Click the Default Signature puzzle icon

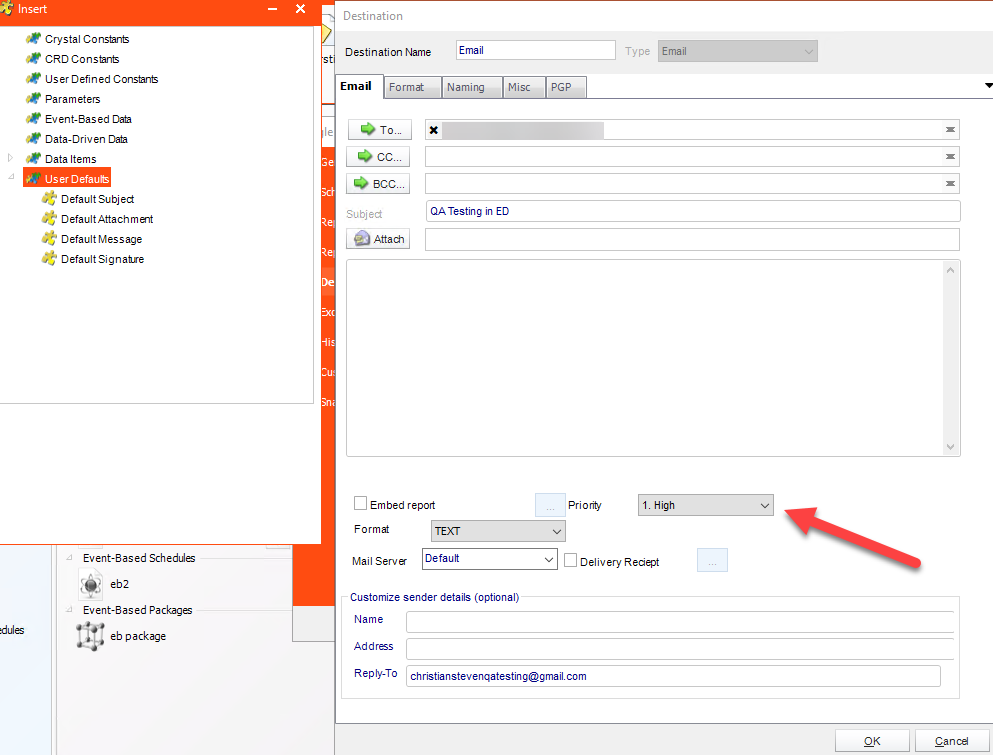pyautogui.click(x=49, y=259)
